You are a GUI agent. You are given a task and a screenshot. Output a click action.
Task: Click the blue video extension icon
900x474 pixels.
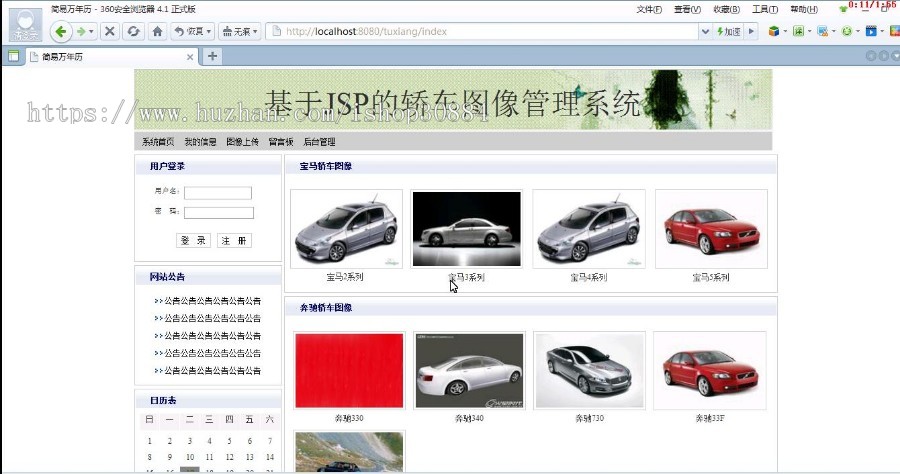tap(871, 31)
